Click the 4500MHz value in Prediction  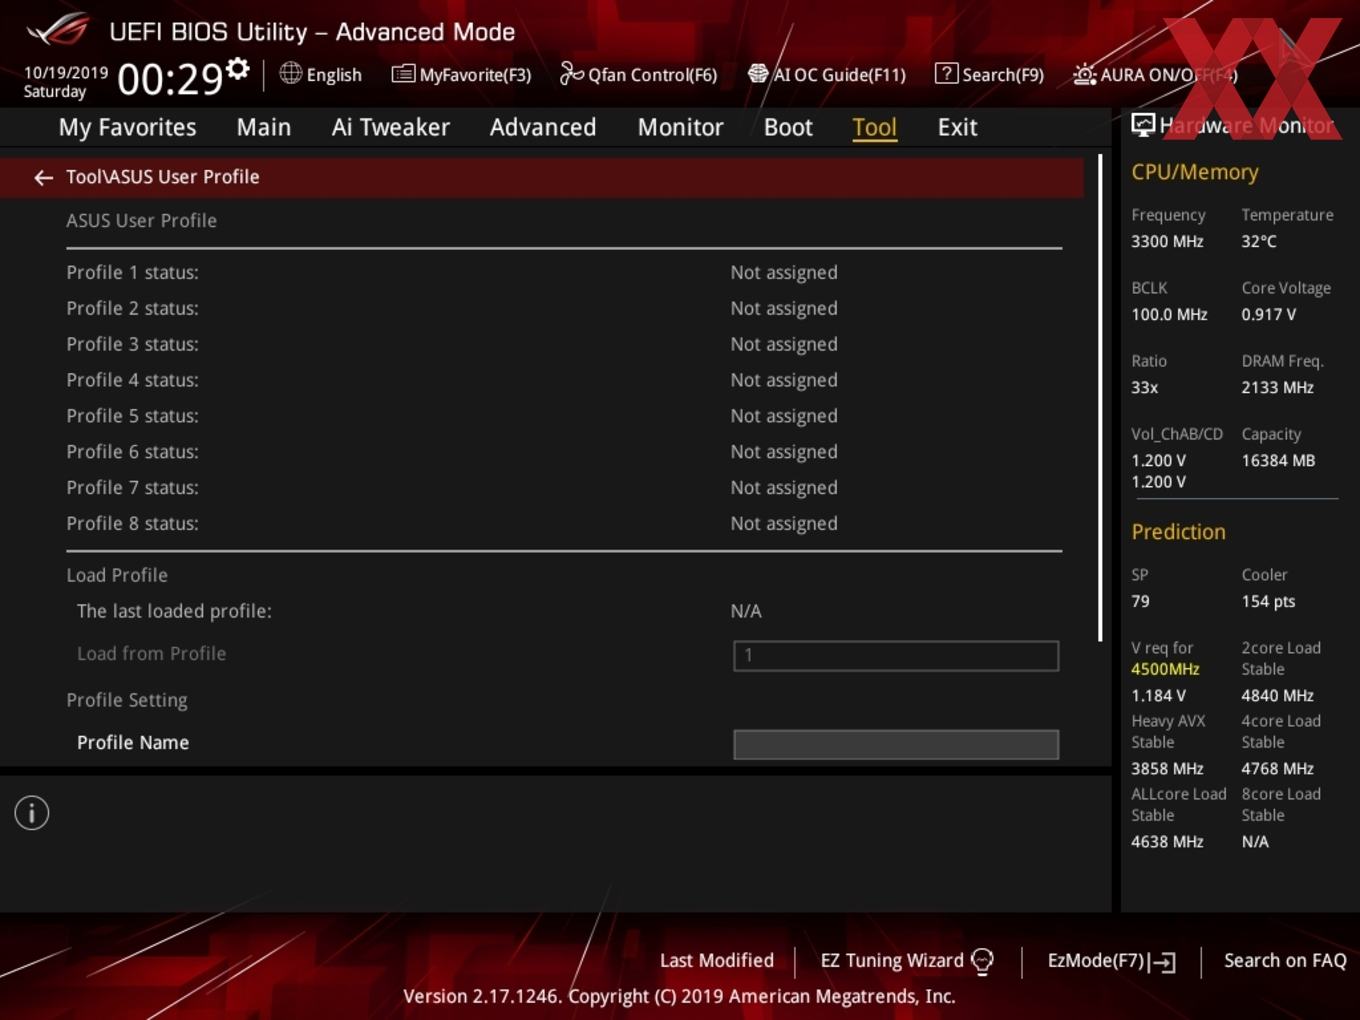click(1165, 669)
